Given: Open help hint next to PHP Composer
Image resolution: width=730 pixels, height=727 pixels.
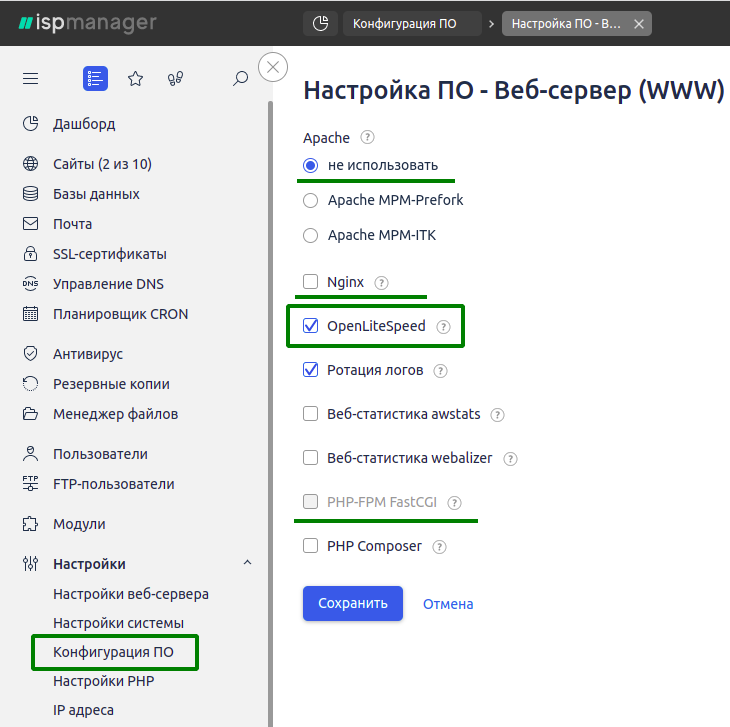Looking at the screenshot, I should pyautogui.click(x=439, y=547).
